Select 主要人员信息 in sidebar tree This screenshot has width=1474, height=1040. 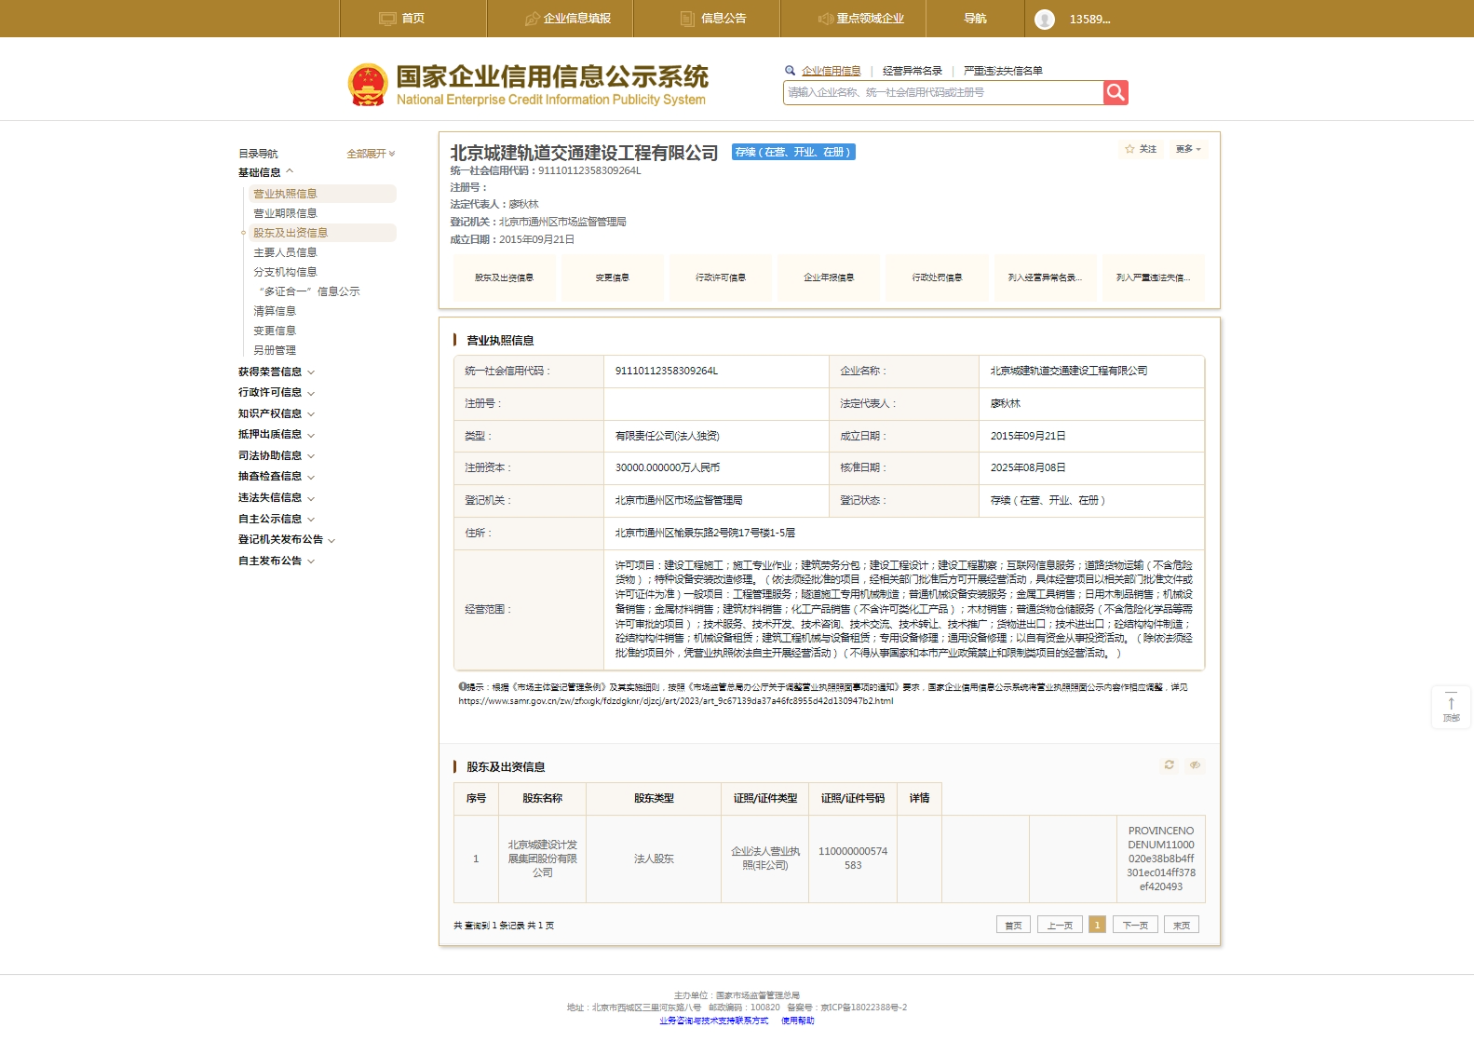(x=285, y=253)
